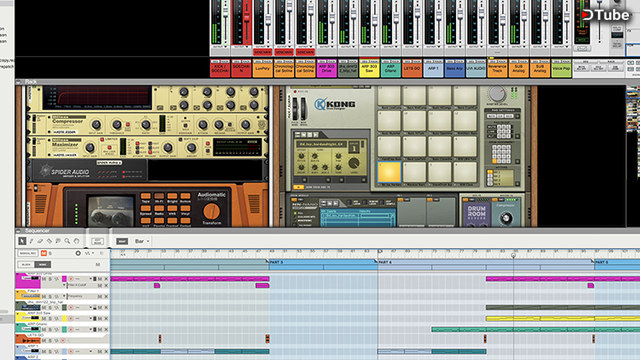Toggle the Snap button in Sequencer toolbar
Screen dimensions: 640x360
122,241
